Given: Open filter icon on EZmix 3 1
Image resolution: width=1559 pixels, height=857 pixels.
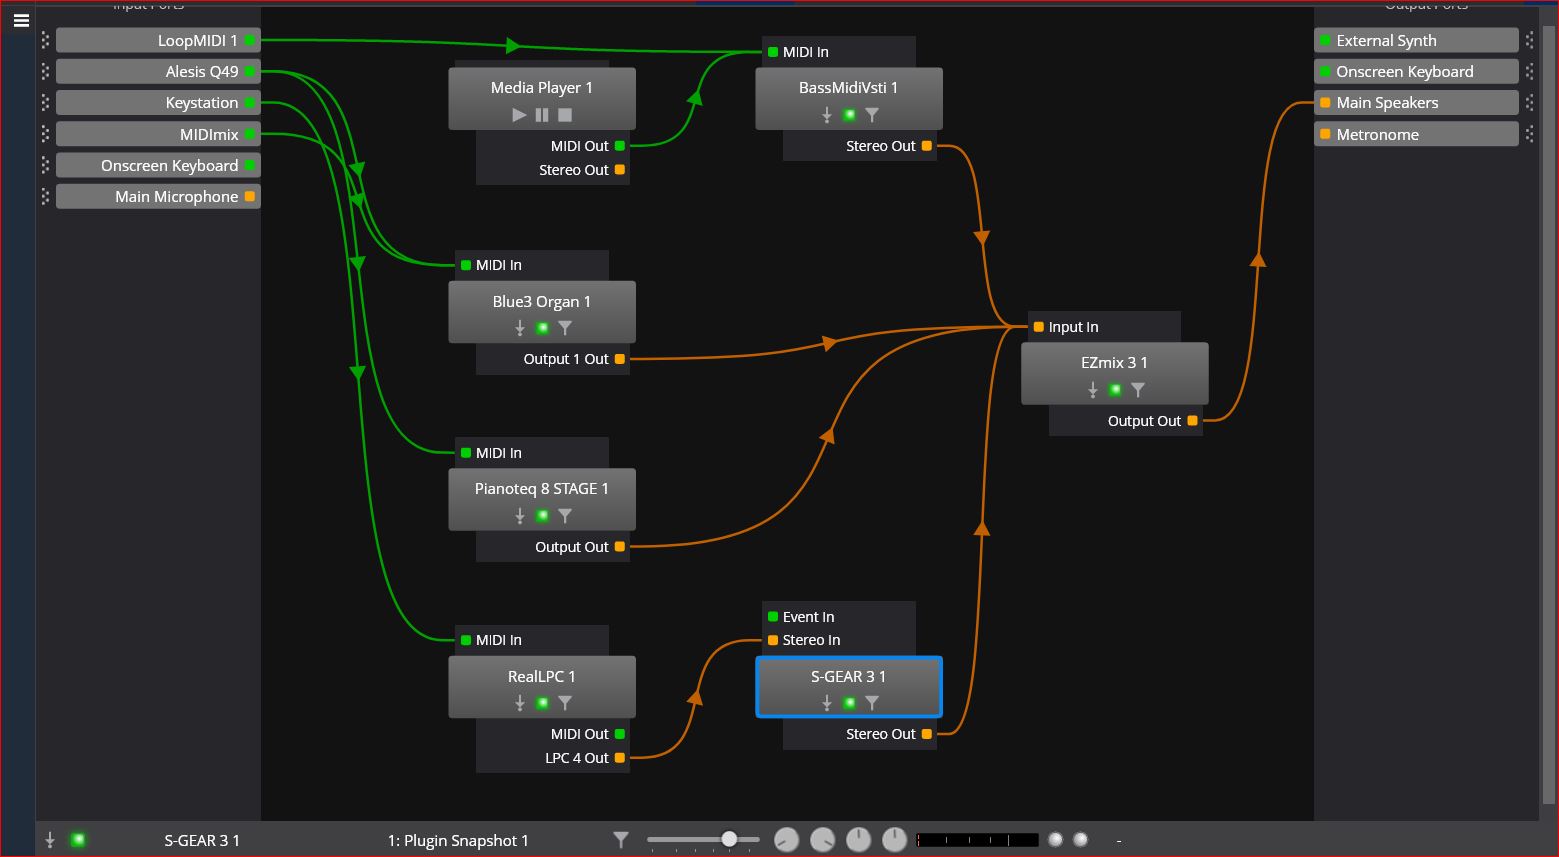Looking at the screenshot, I should click(x=1138, y=390).
